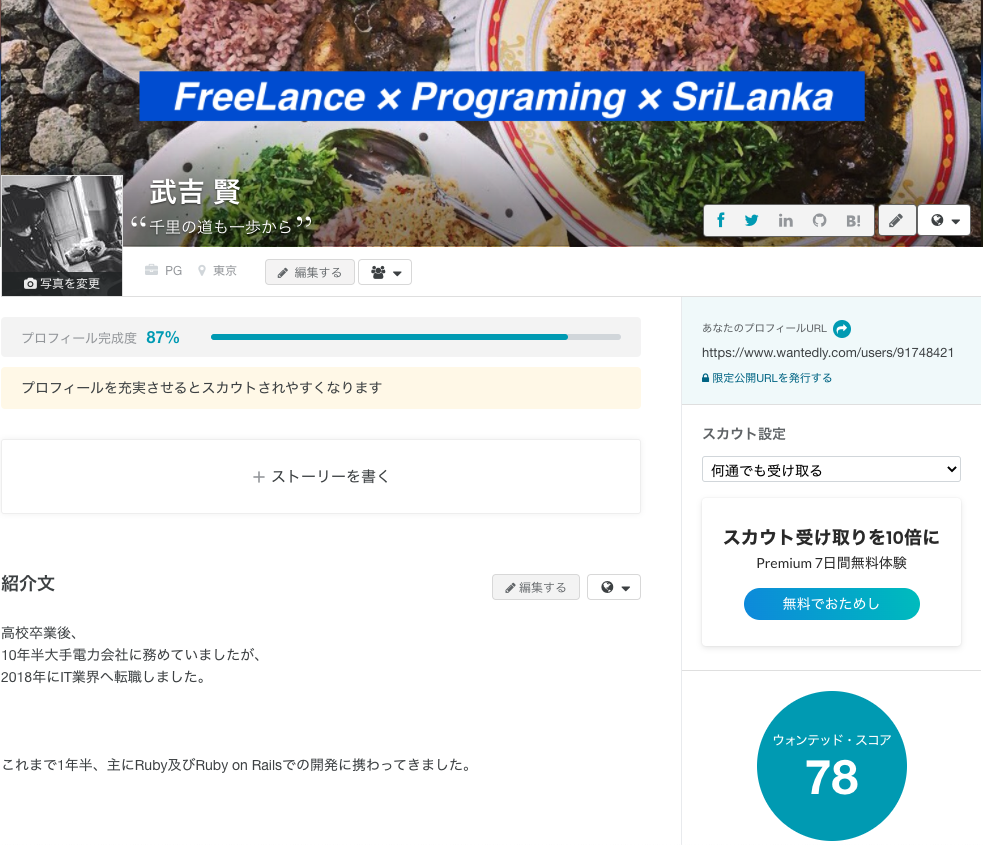
Task: Click the 写真を変更 camera overlay
Action: tap(62, 283)
